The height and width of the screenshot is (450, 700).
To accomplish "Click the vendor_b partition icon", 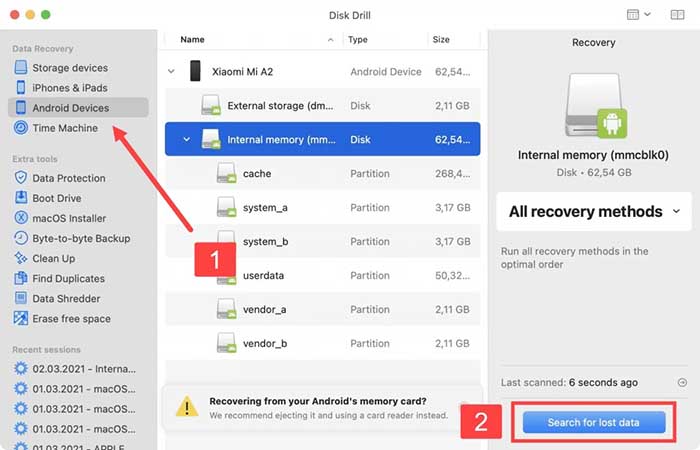I will click(226, 343).
